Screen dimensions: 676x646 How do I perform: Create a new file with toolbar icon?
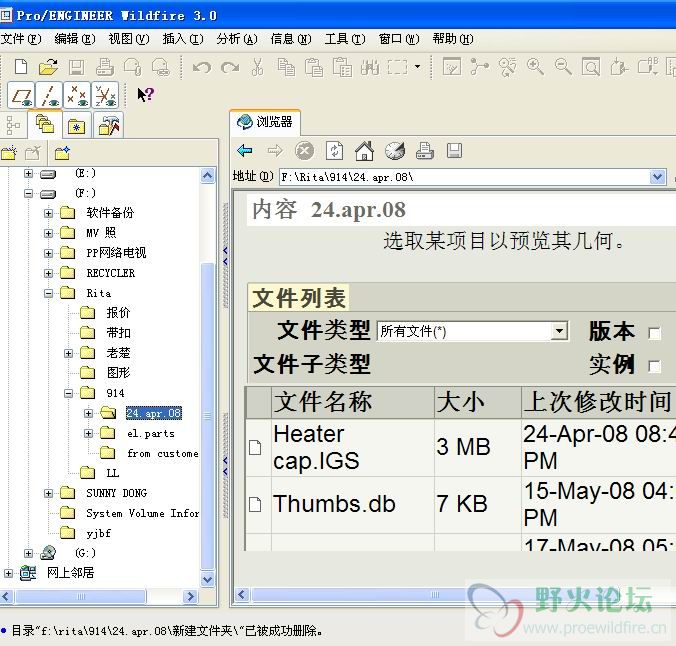(x=21, y=67)
